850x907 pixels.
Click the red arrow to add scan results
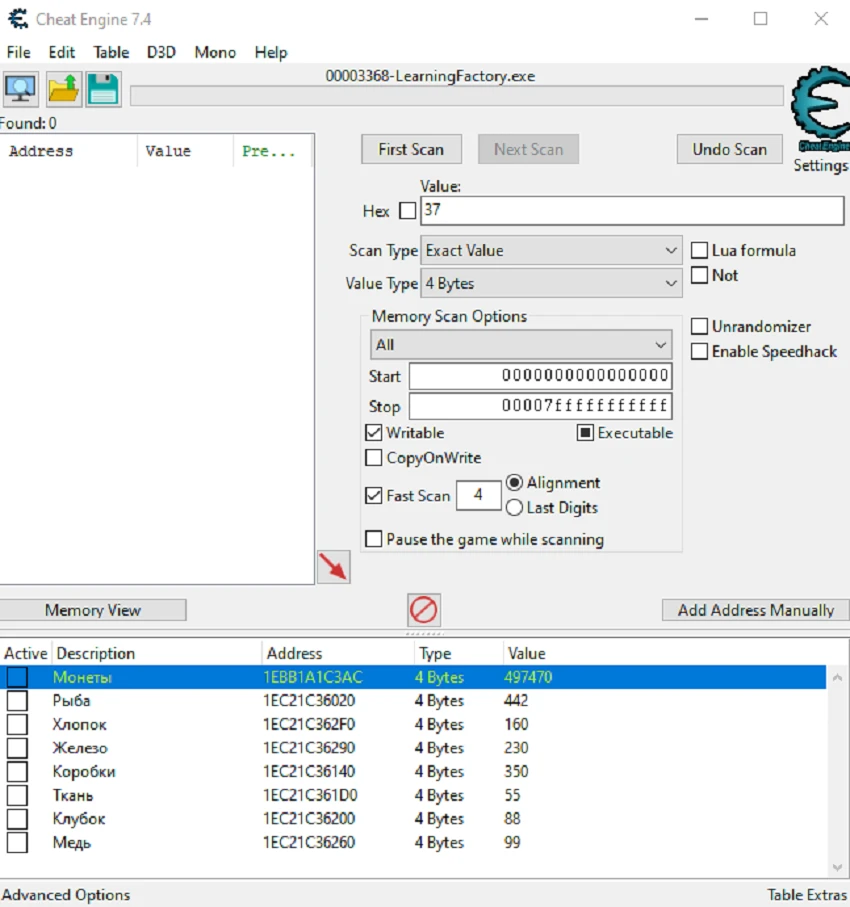click(x=333, y=566)
